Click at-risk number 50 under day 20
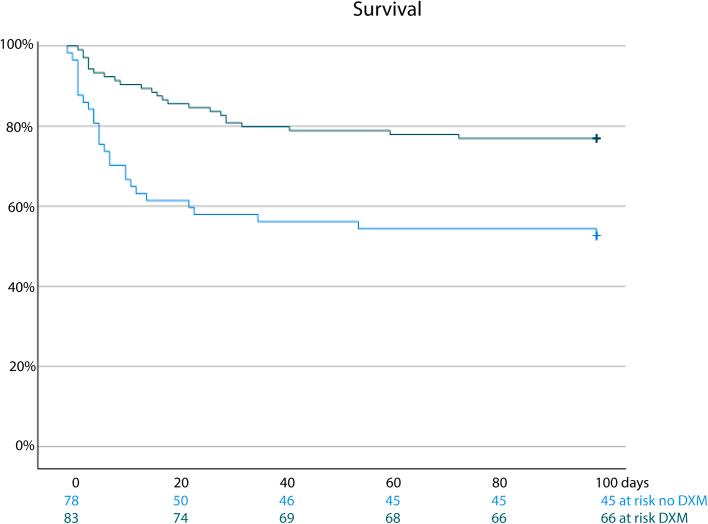 point(181,501)
